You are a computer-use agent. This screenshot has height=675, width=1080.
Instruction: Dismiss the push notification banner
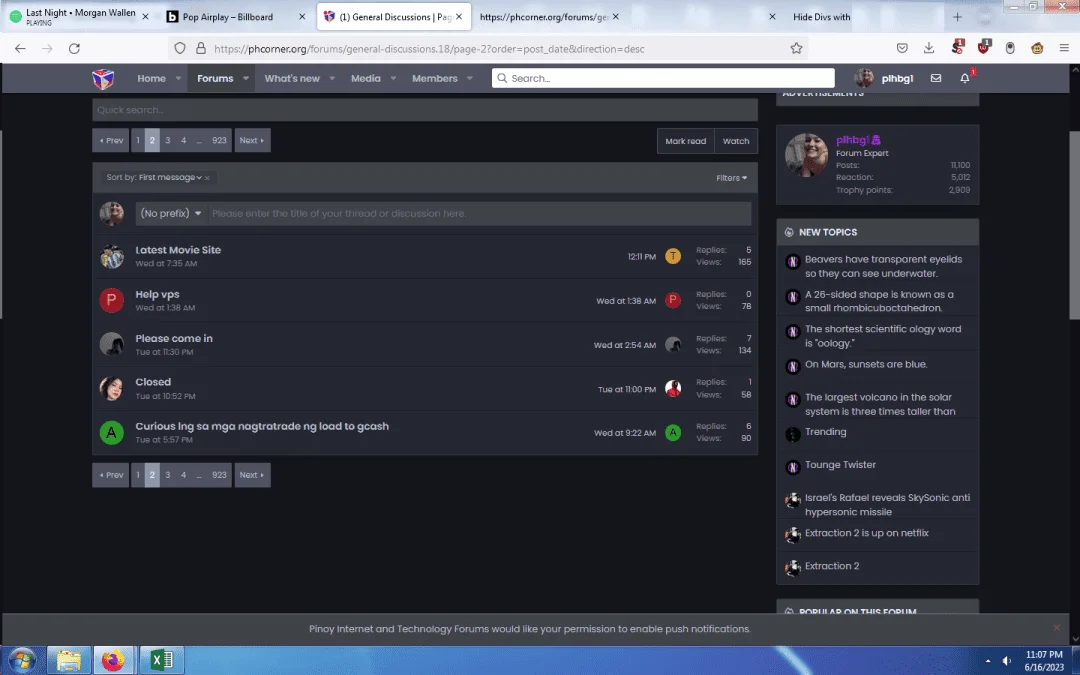pyautogui.click(x=1057, y=628)
